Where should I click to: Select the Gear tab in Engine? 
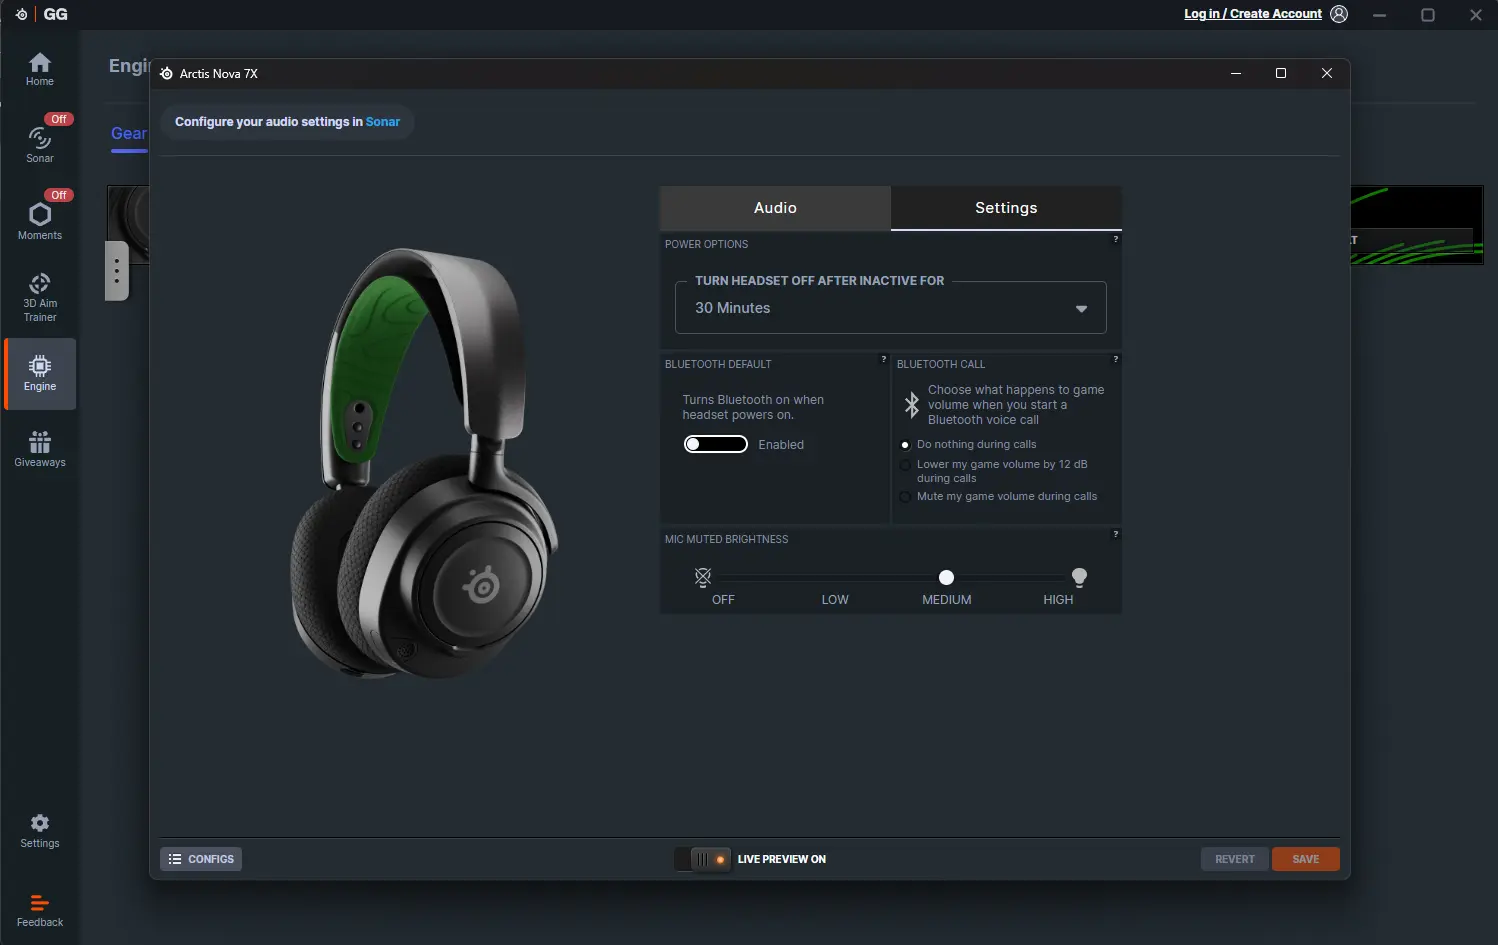coord(129,134)
